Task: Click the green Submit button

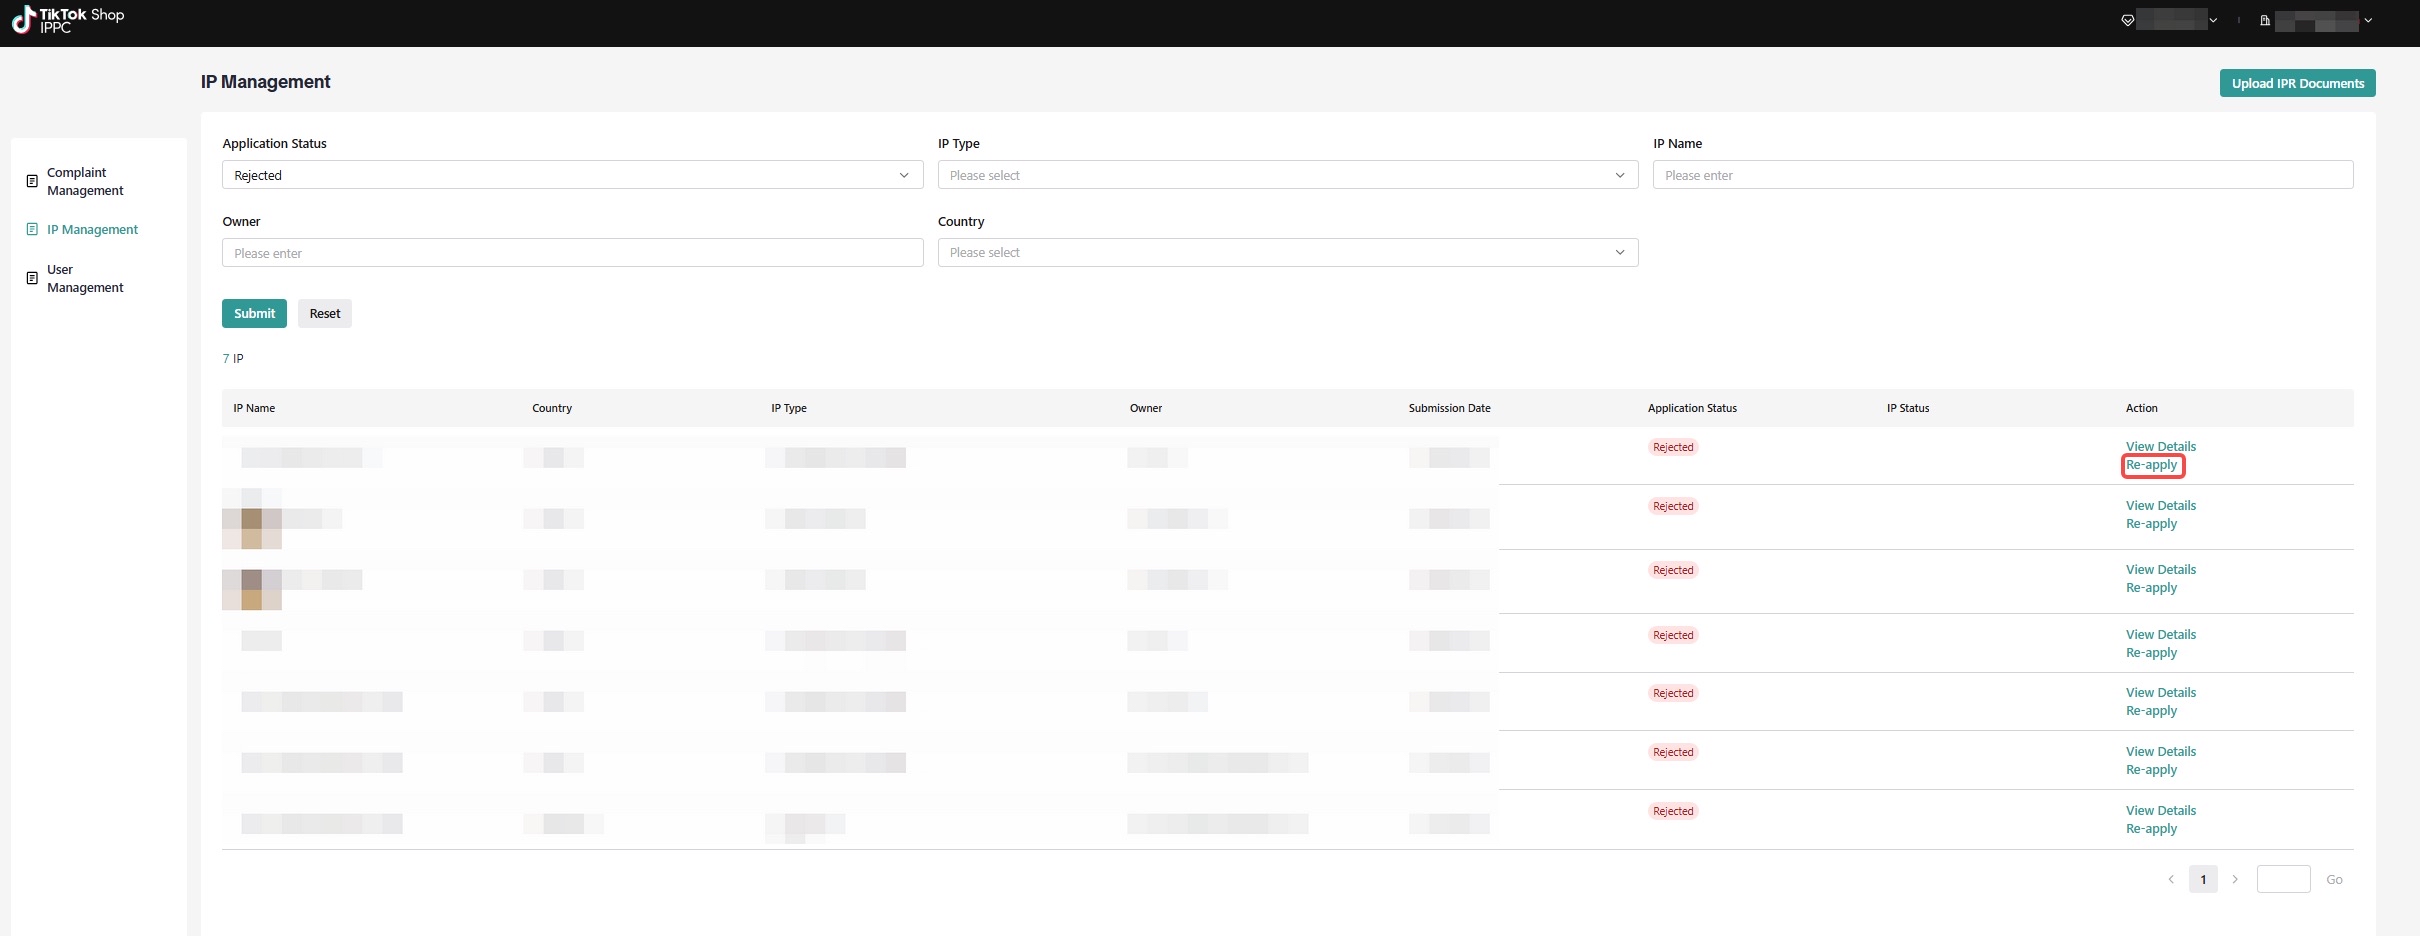Action: [254, 313]
